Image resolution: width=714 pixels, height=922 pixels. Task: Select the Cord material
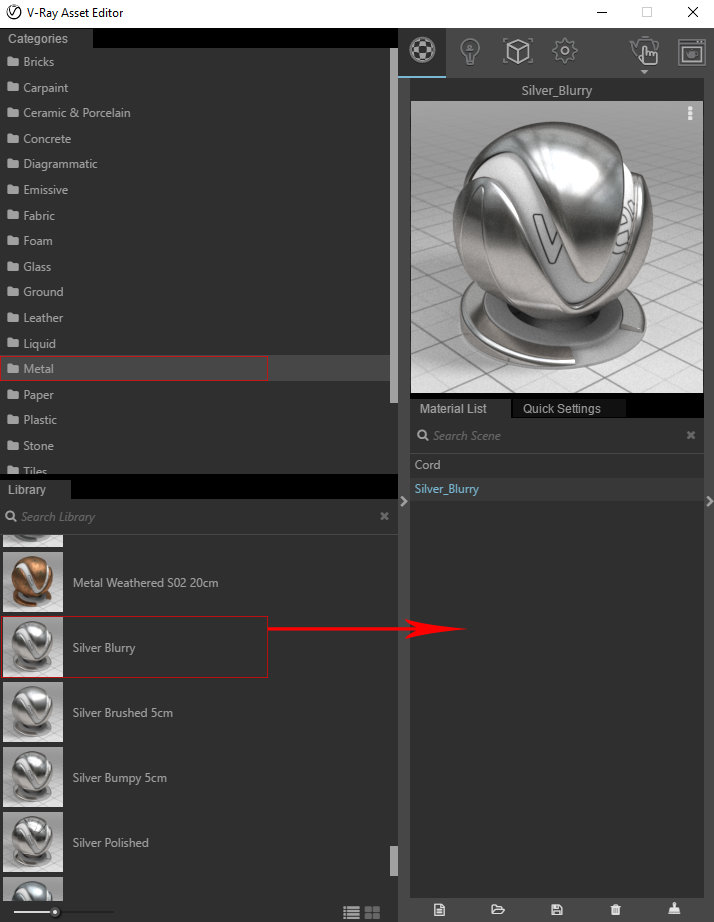[556, 465]
